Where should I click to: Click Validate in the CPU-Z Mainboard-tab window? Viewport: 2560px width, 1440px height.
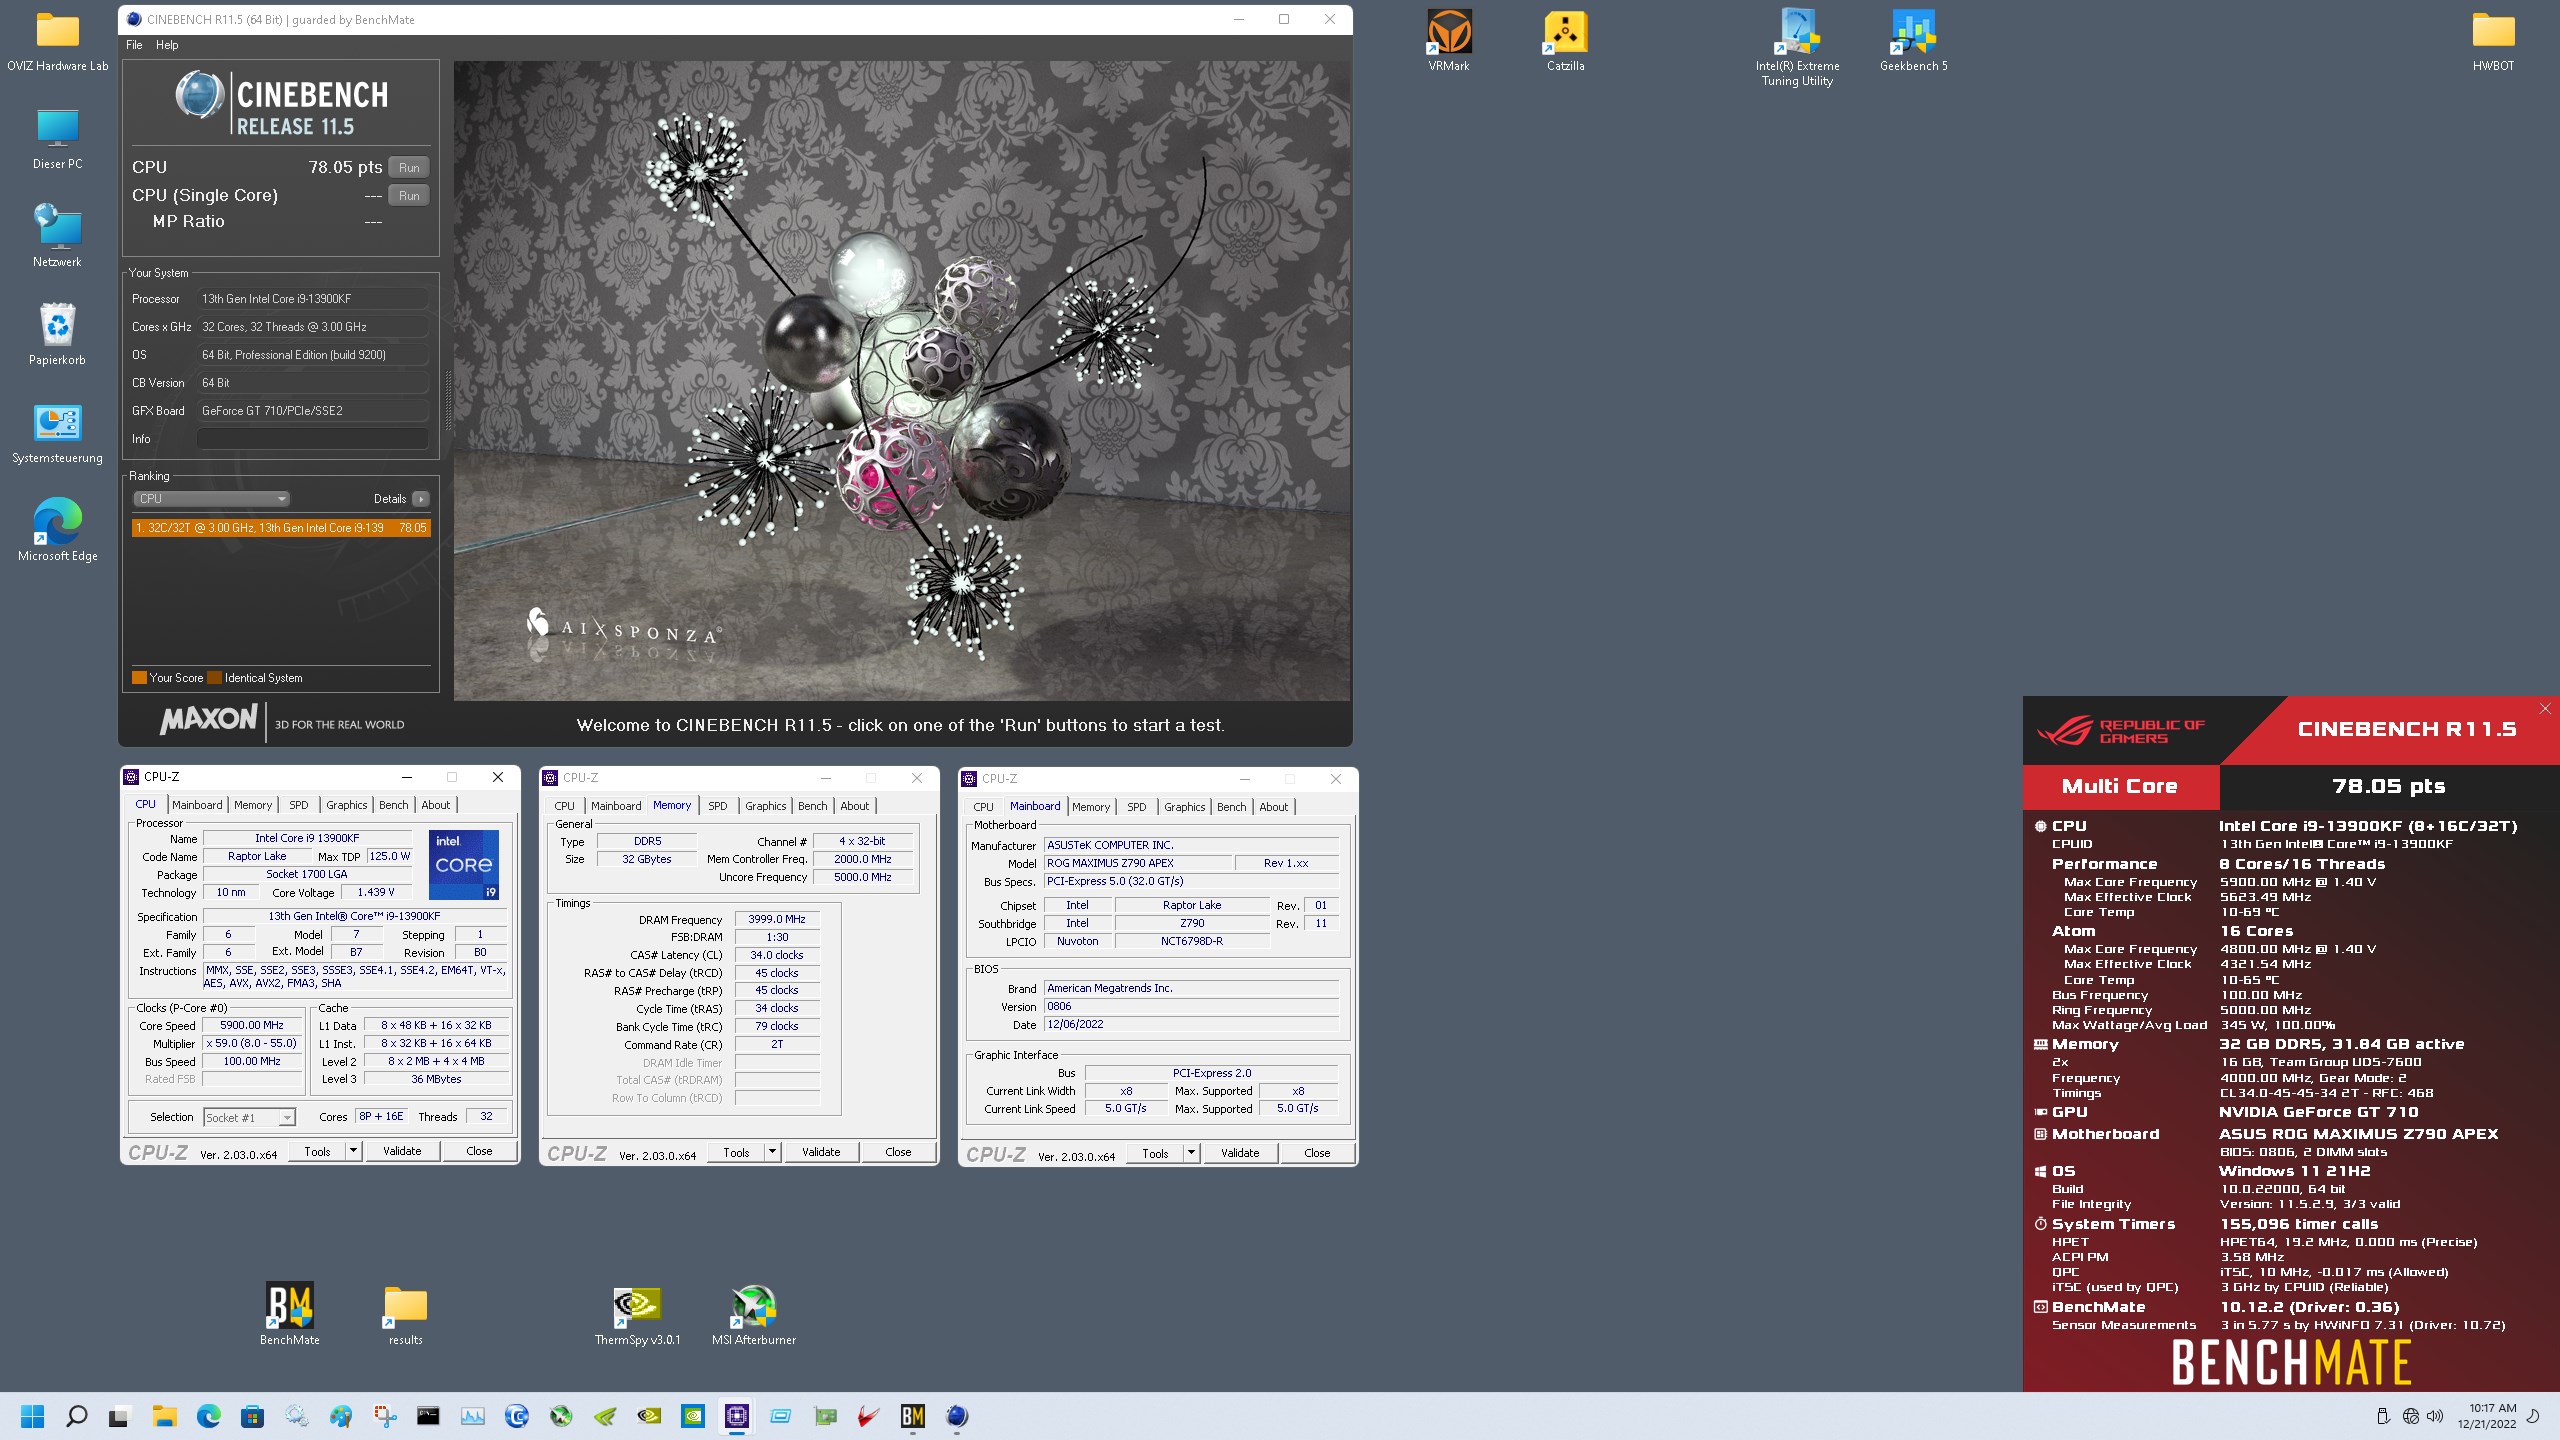1240,1153
